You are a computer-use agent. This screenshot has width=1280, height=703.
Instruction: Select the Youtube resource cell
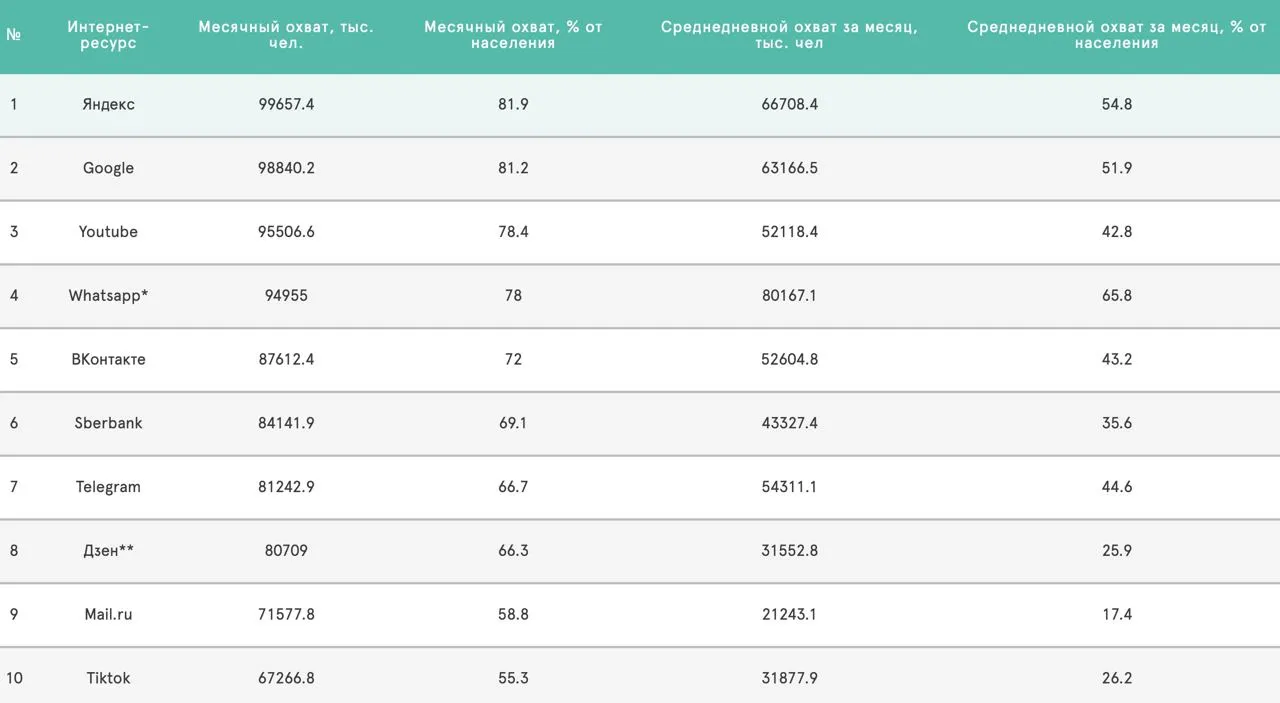108,232
